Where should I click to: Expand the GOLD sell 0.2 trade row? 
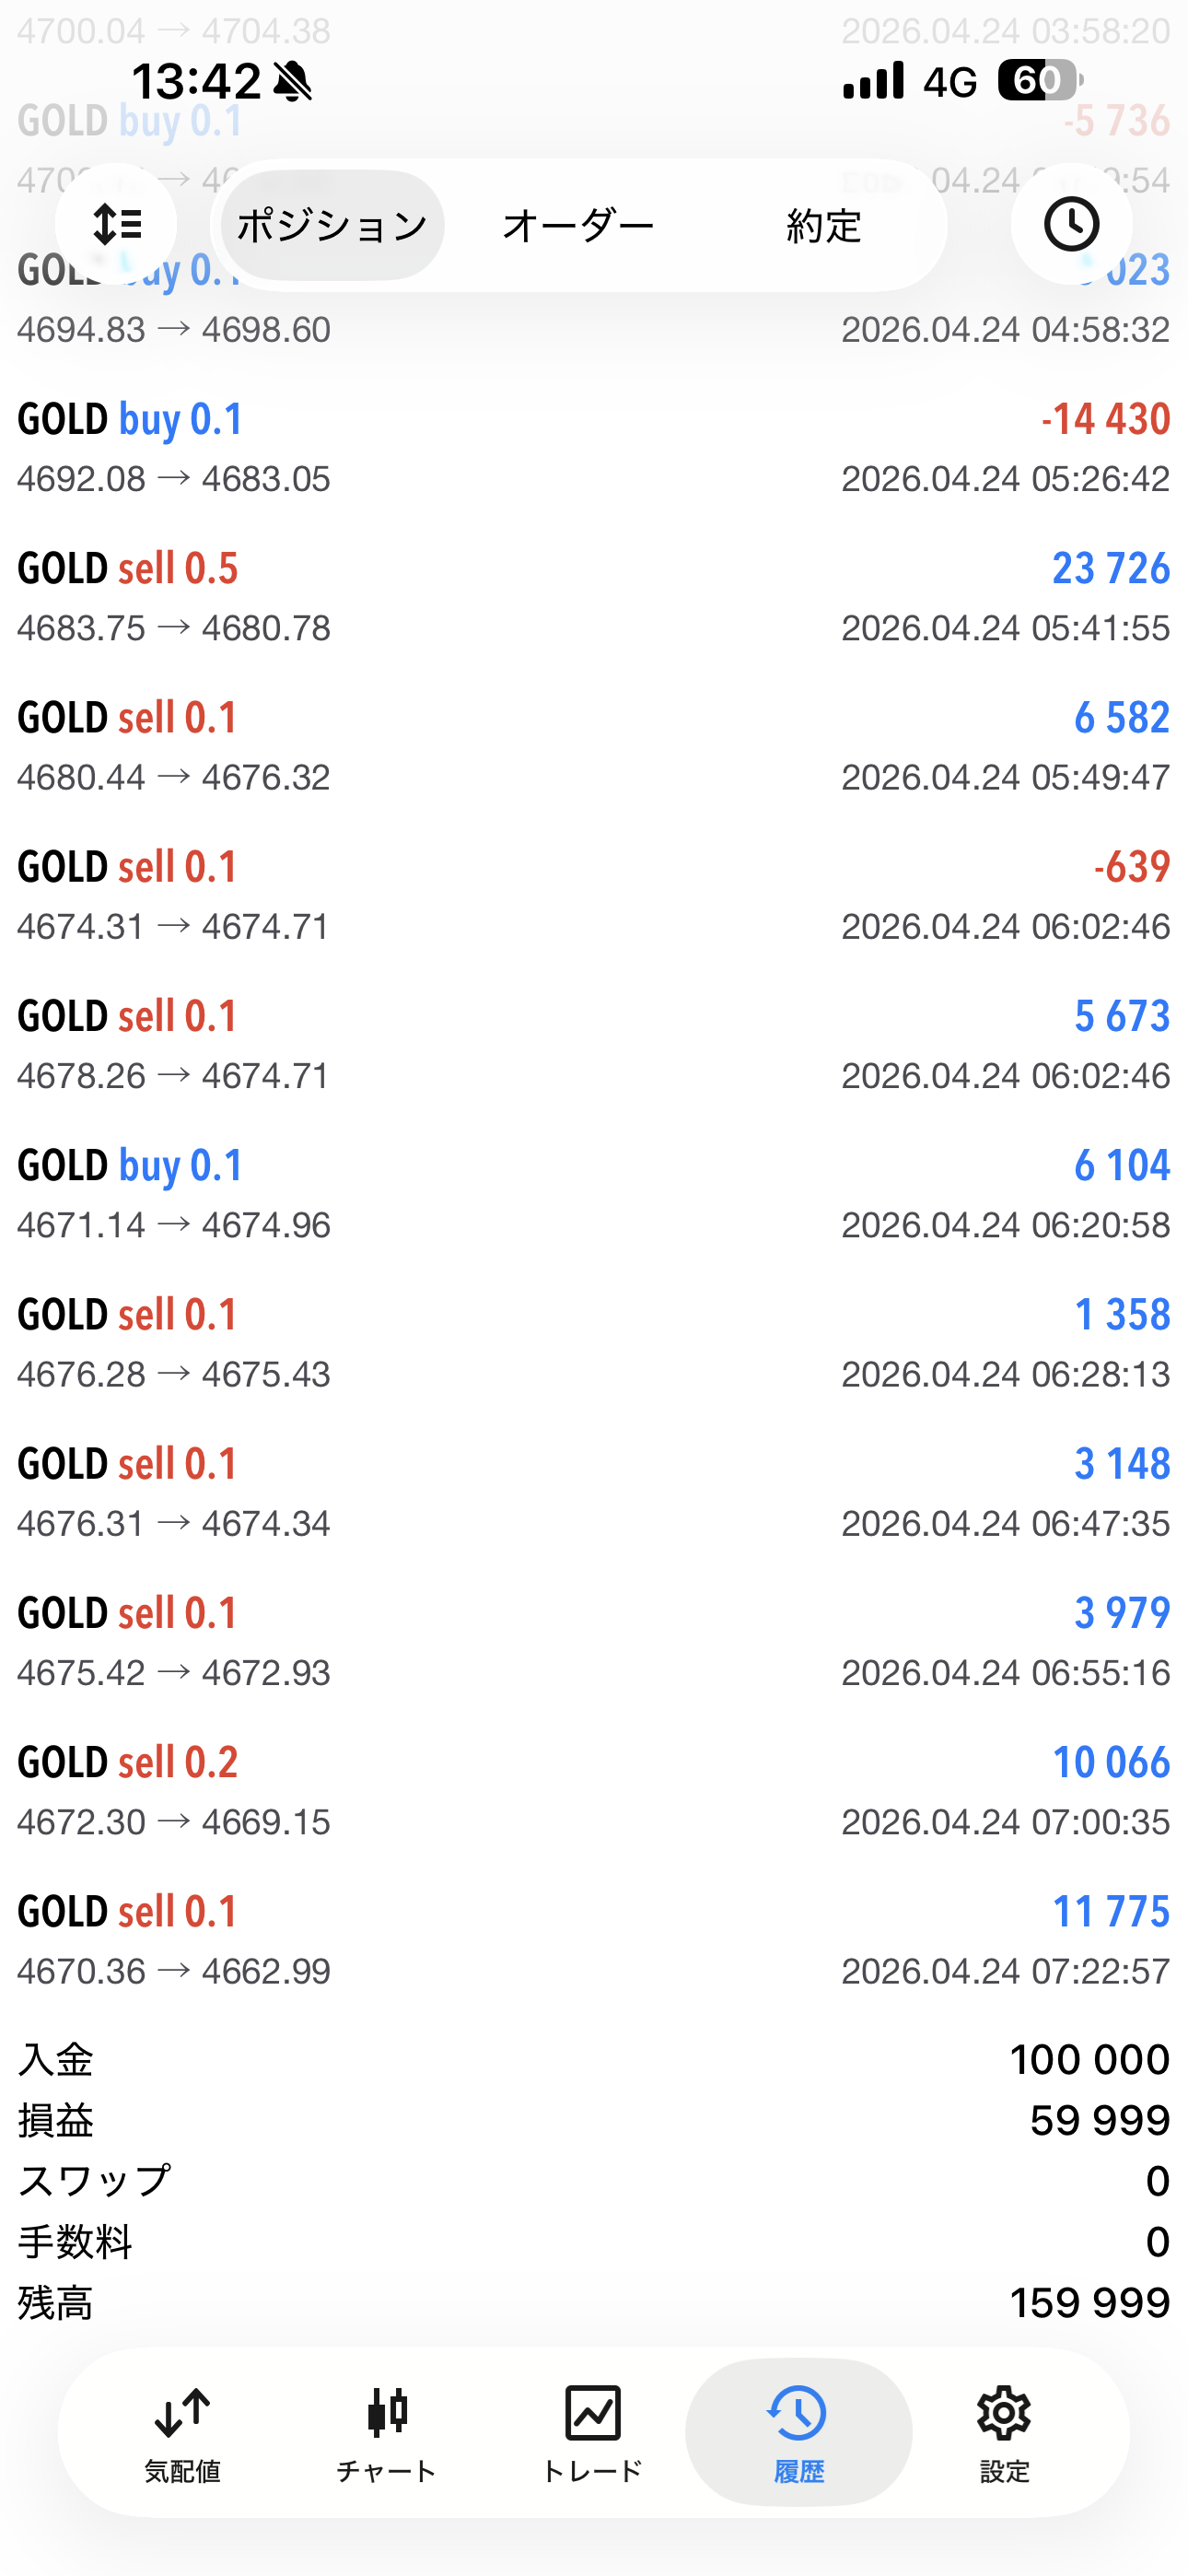(x=594, y=1790)
